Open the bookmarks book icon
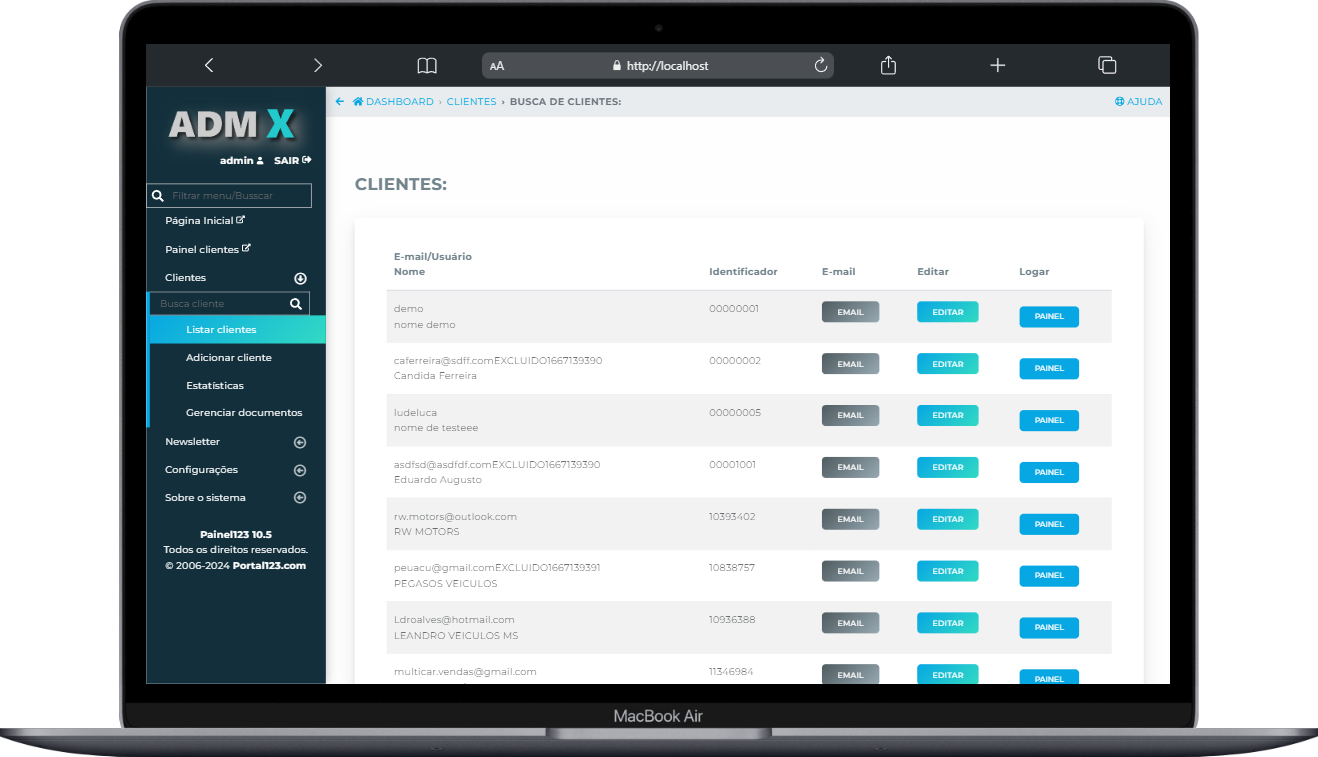 click(x=427, y=65)
